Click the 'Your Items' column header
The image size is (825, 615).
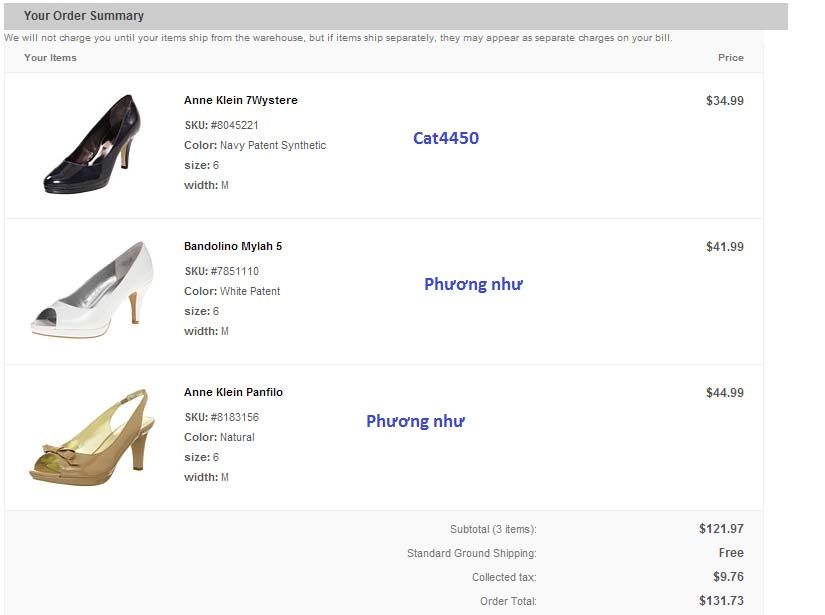[50, 58]
